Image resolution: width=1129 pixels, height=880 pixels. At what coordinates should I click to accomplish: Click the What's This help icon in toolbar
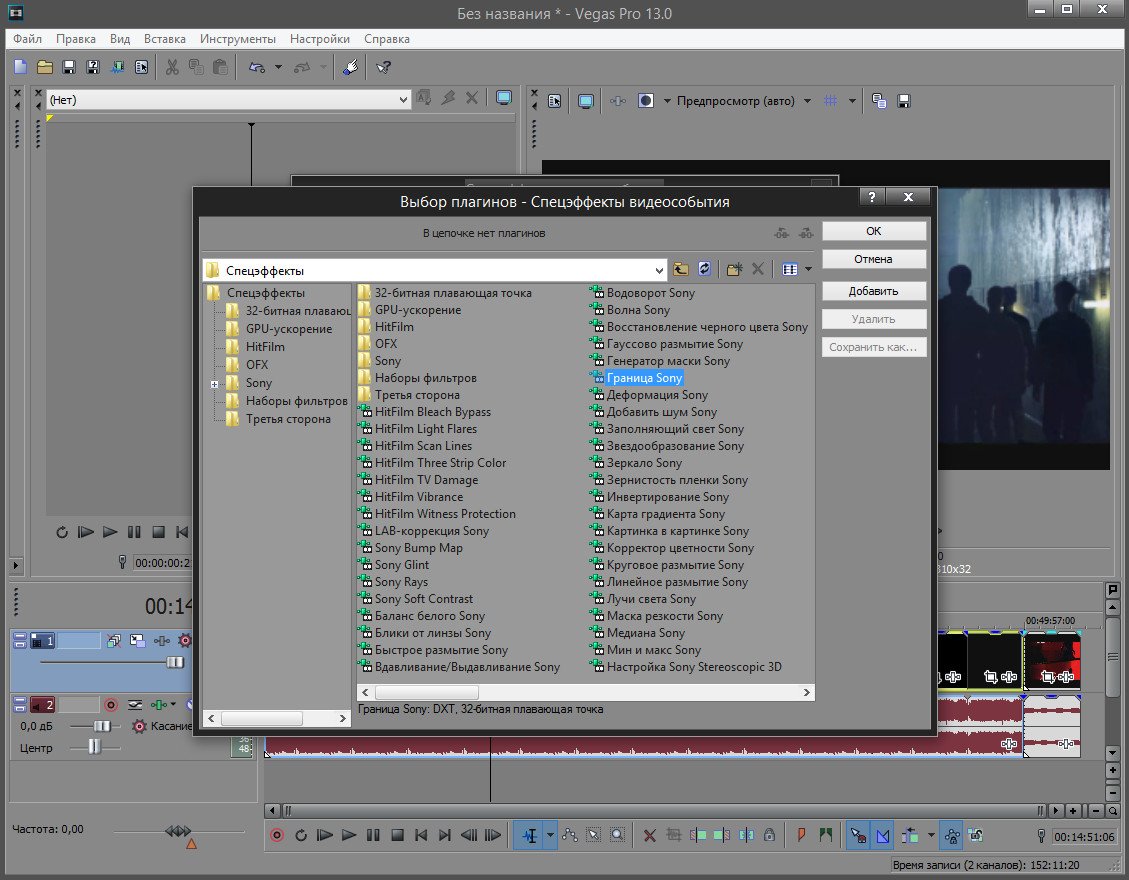383,67
